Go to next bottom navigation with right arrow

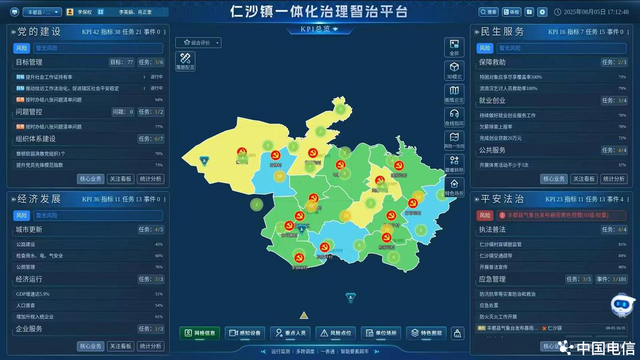click(x=377, y=351)
